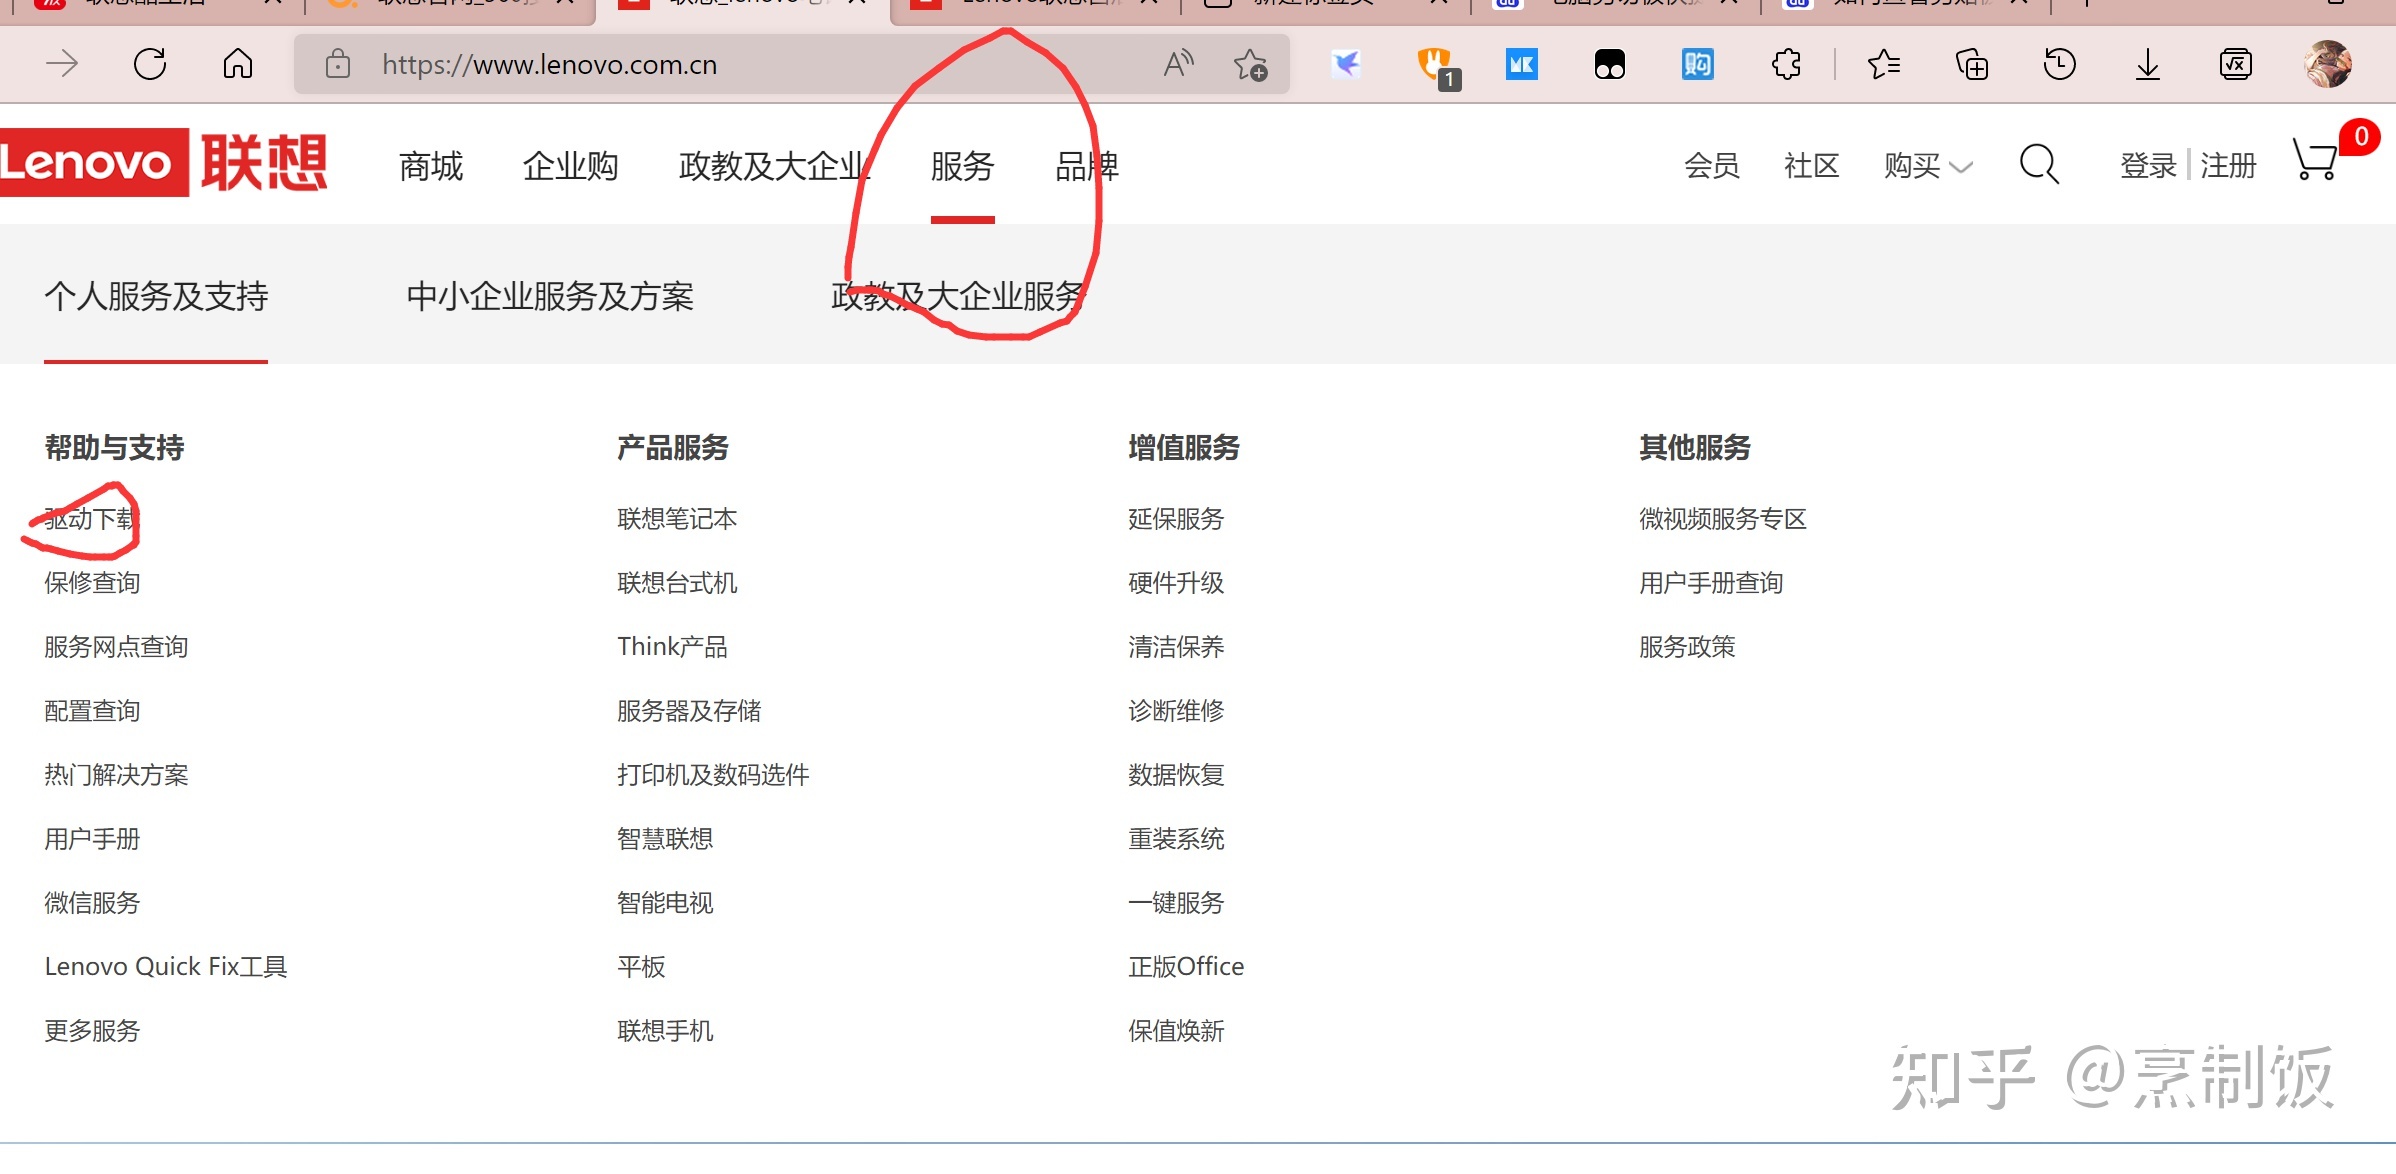2396x1174 pixels.
Task: Open the black two-eyed extension icon
Action: [1610, 65]
